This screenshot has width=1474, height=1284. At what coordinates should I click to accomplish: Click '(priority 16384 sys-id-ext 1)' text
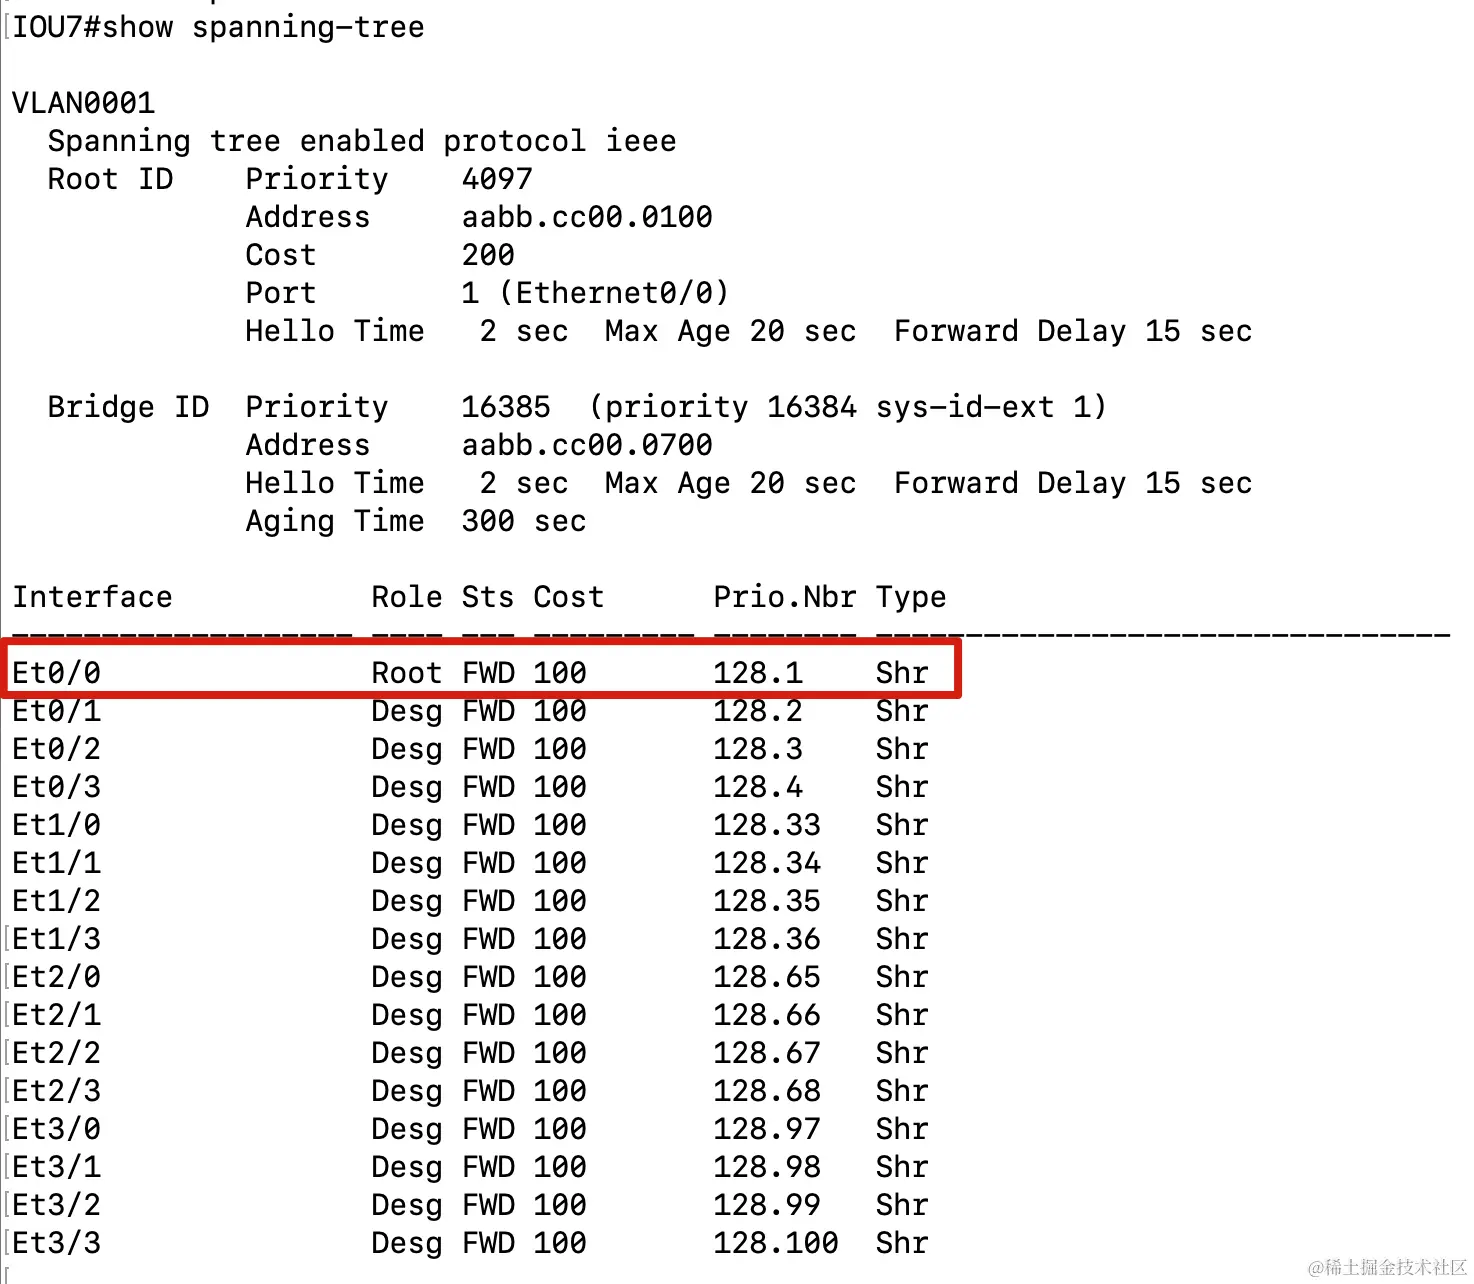pos(848,407)
